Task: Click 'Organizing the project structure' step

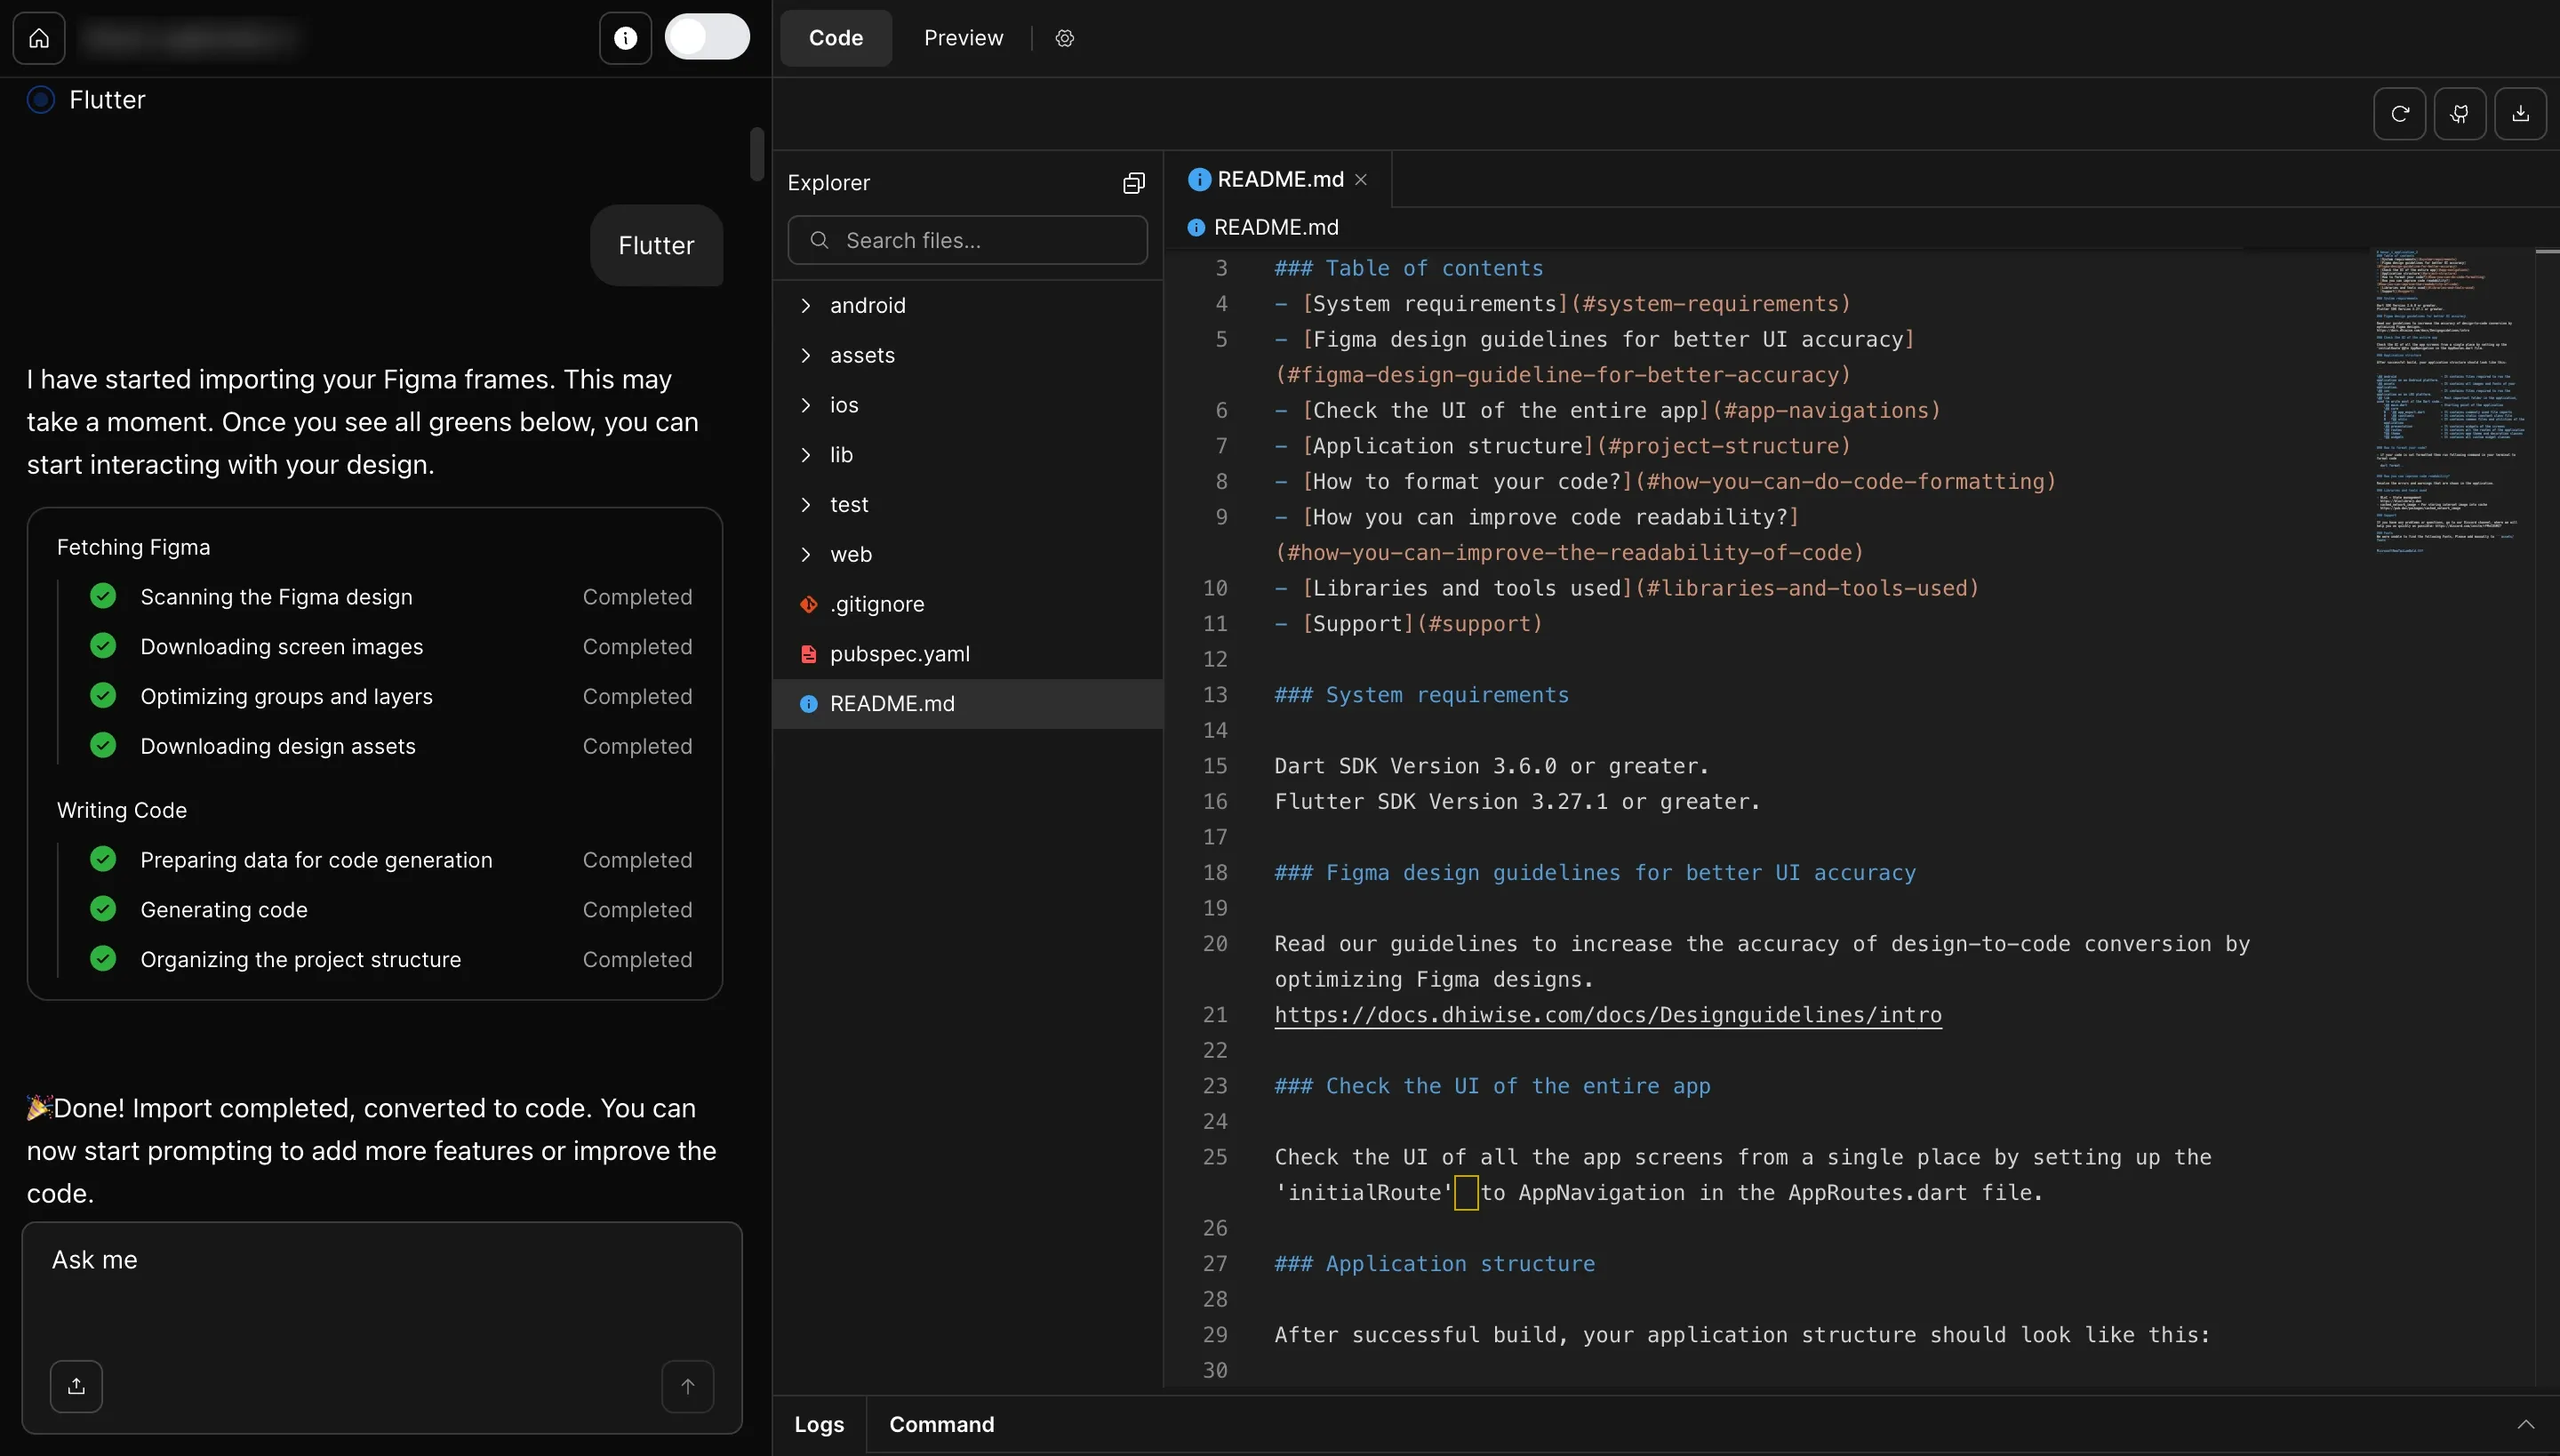Action: [x=301, y=960]
